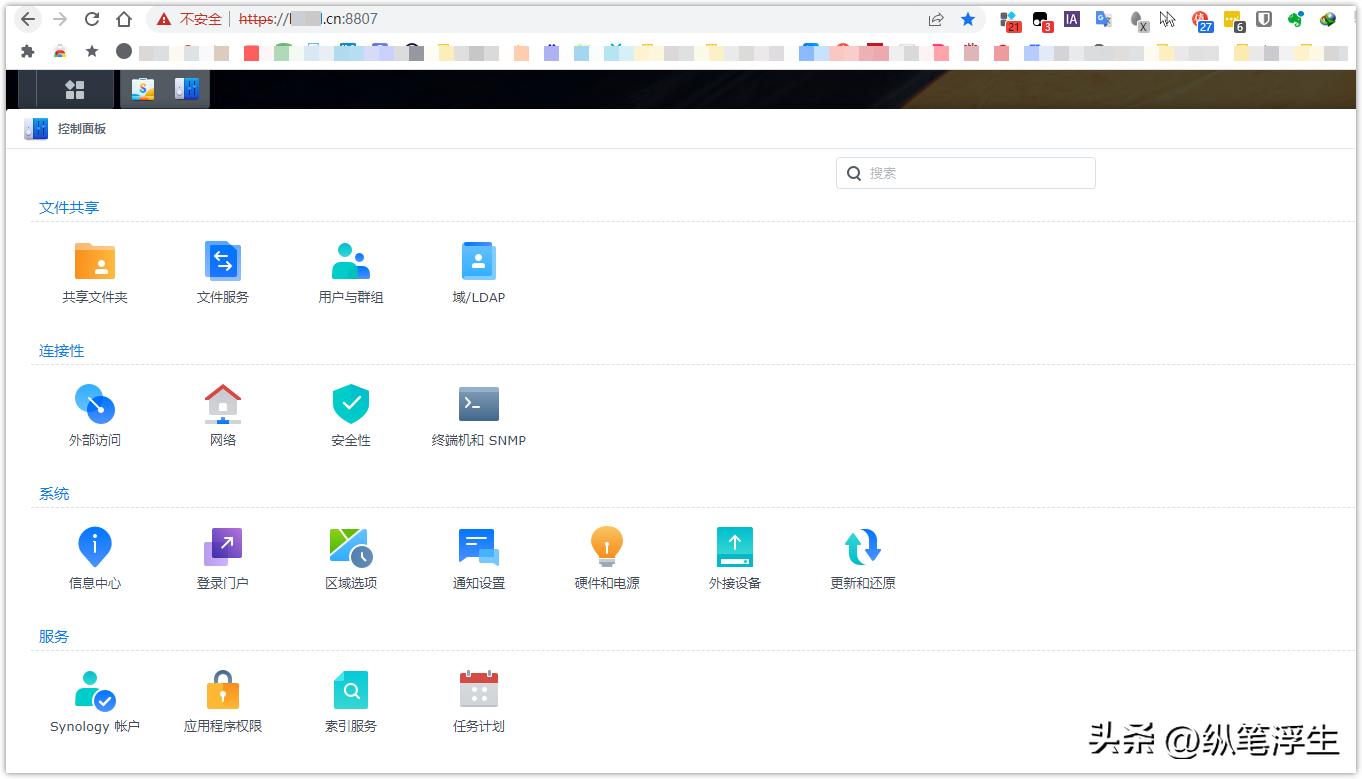Open 任务计划 (Task Scheduler)
The width and height of the screenshot is (1362, 779).
[x=478, y=698]
